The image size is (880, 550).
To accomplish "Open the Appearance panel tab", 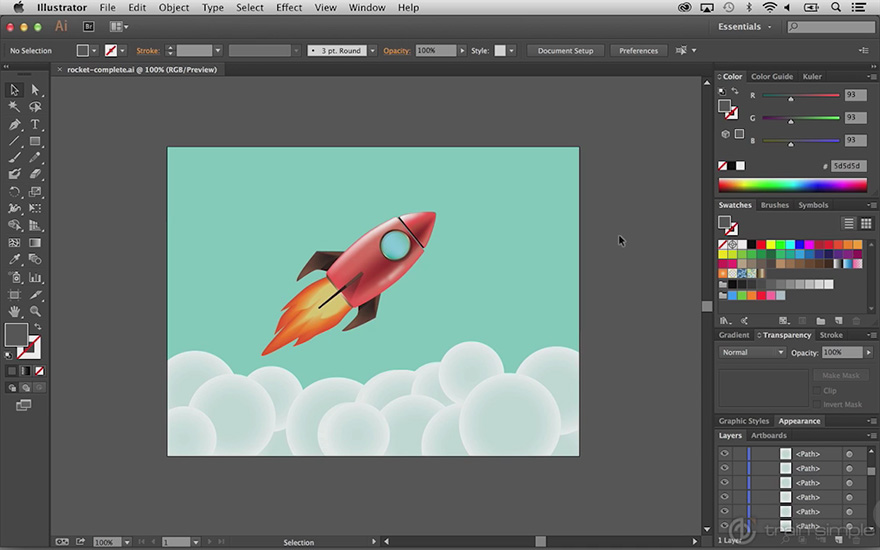I will point(799,421).
